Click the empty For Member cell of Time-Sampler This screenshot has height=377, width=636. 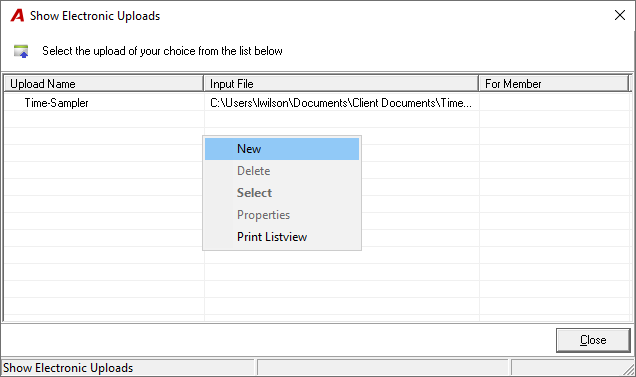(x=554, y=103)
